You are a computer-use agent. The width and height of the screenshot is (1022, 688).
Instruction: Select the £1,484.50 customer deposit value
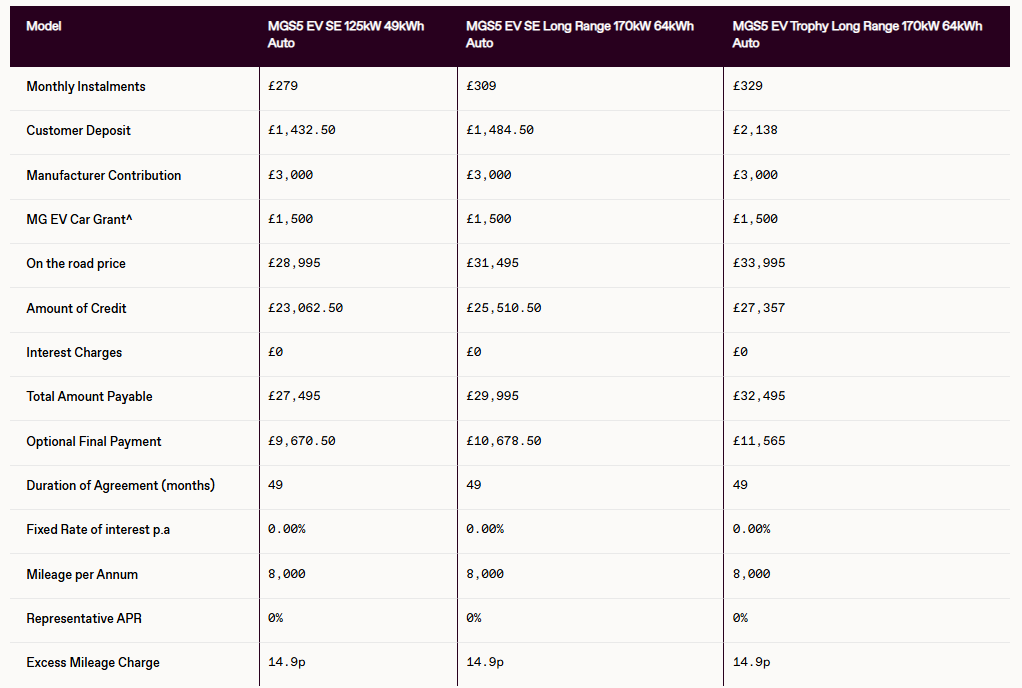500,131
